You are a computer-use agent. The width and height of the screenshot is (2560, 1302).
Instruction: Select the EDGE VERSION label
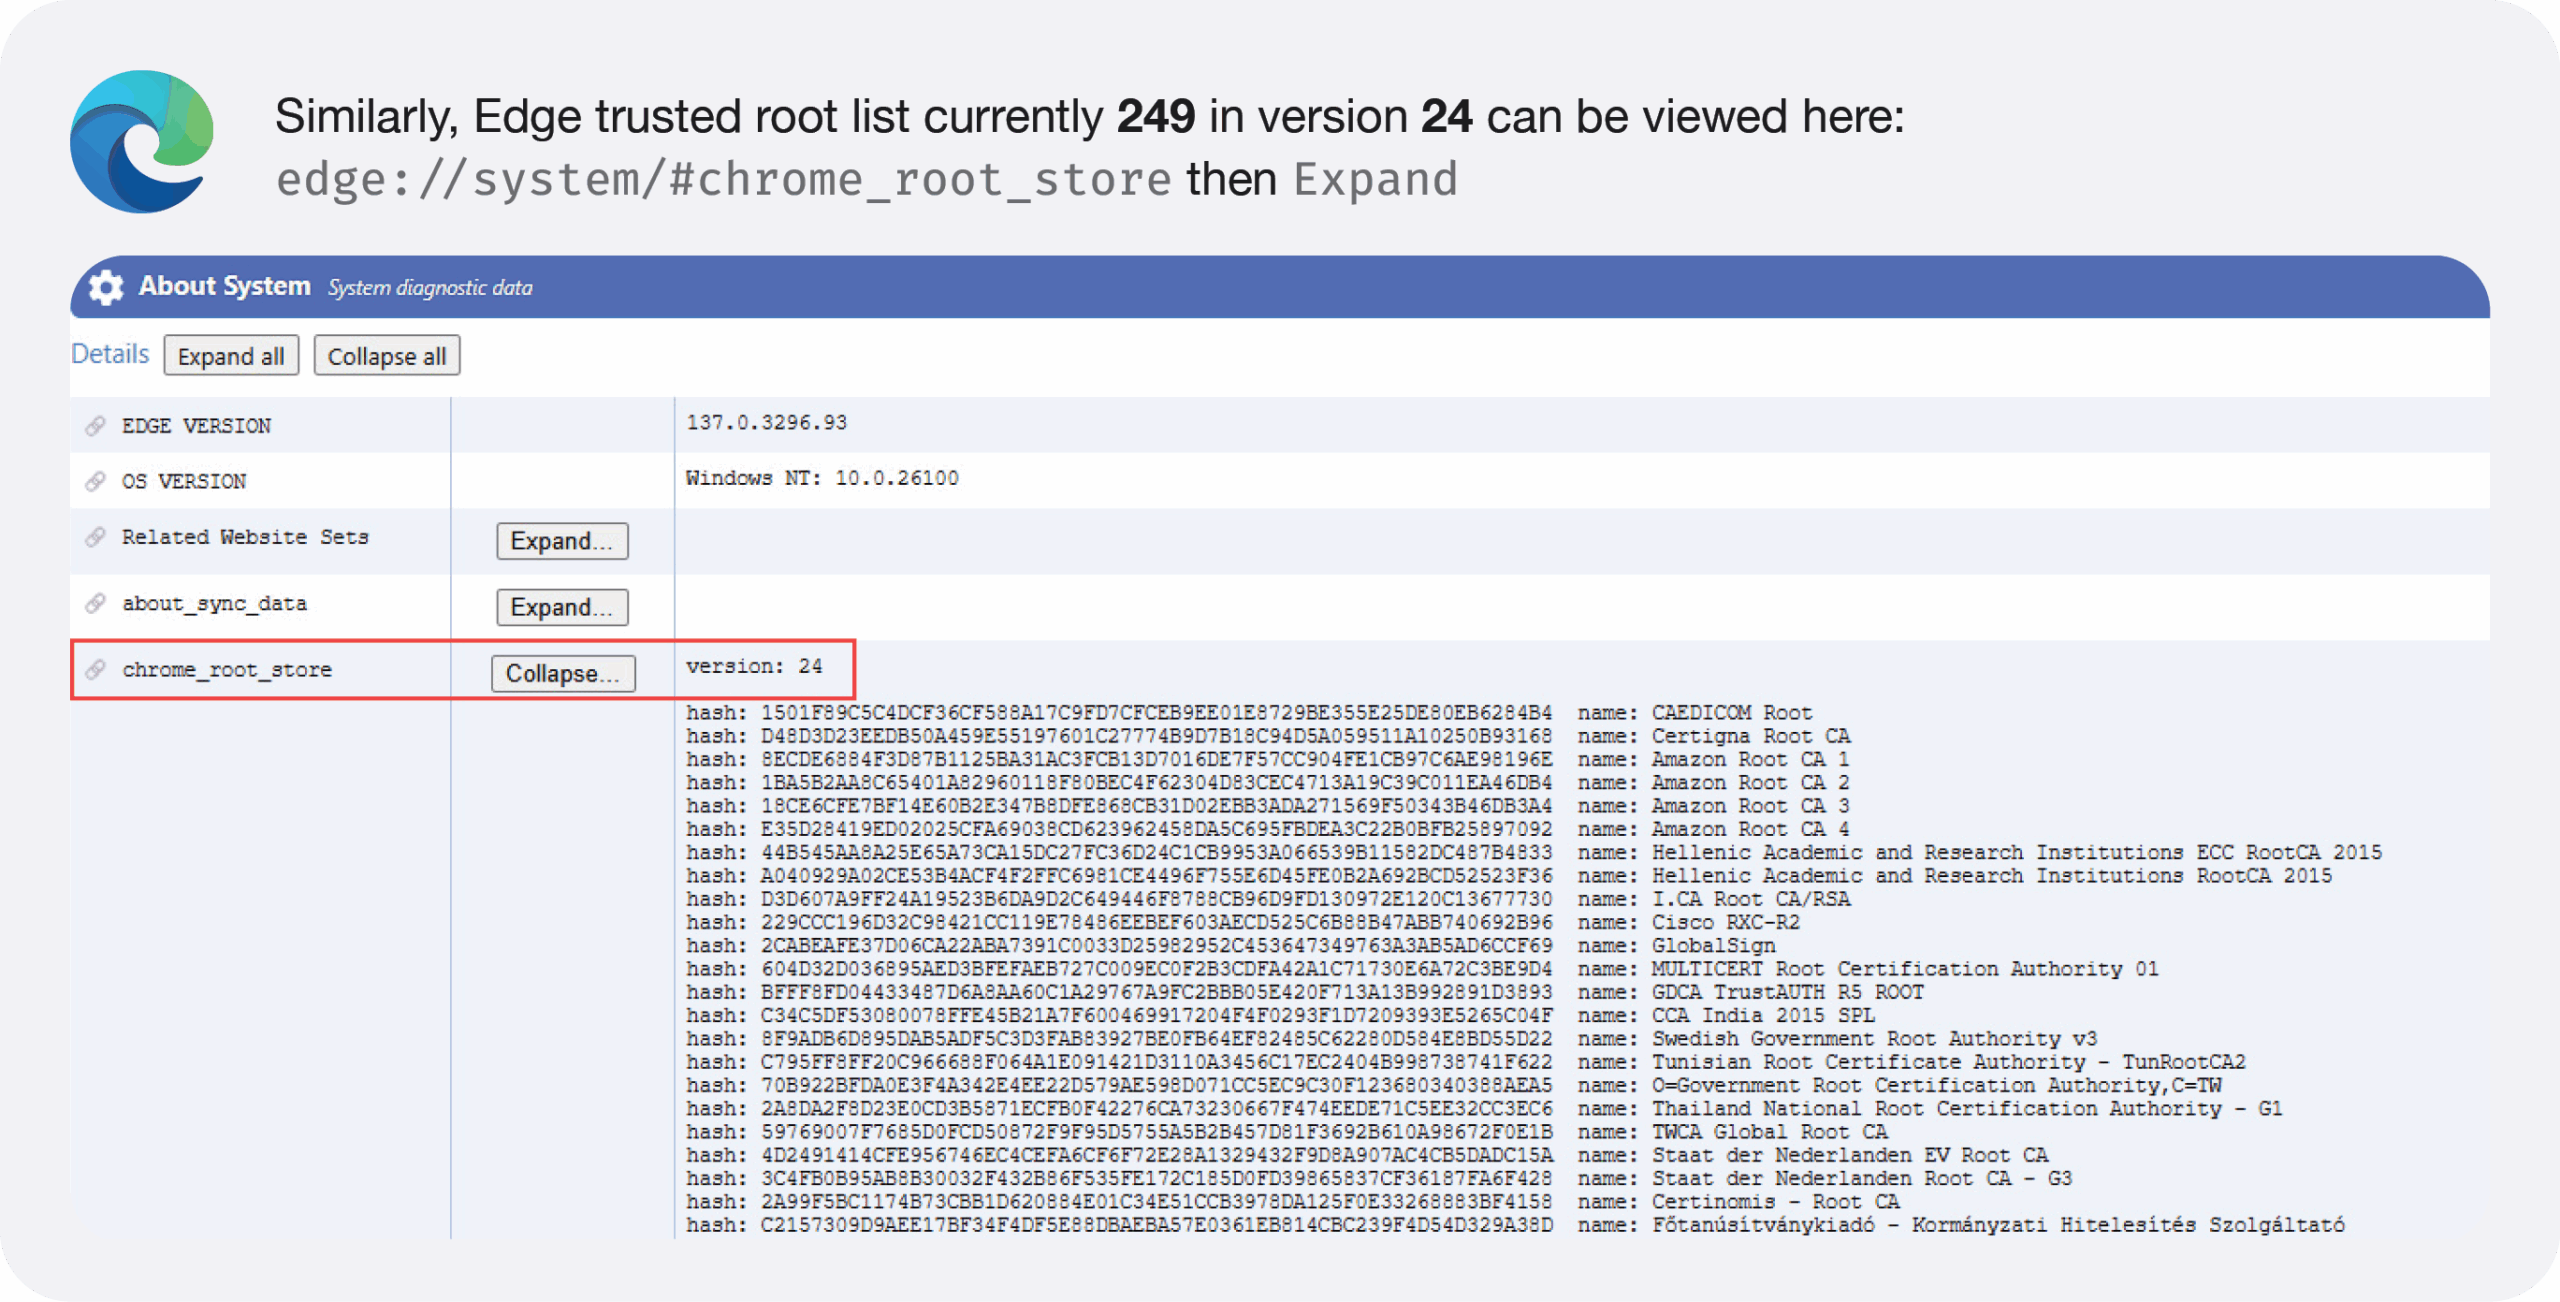(196, 426)
